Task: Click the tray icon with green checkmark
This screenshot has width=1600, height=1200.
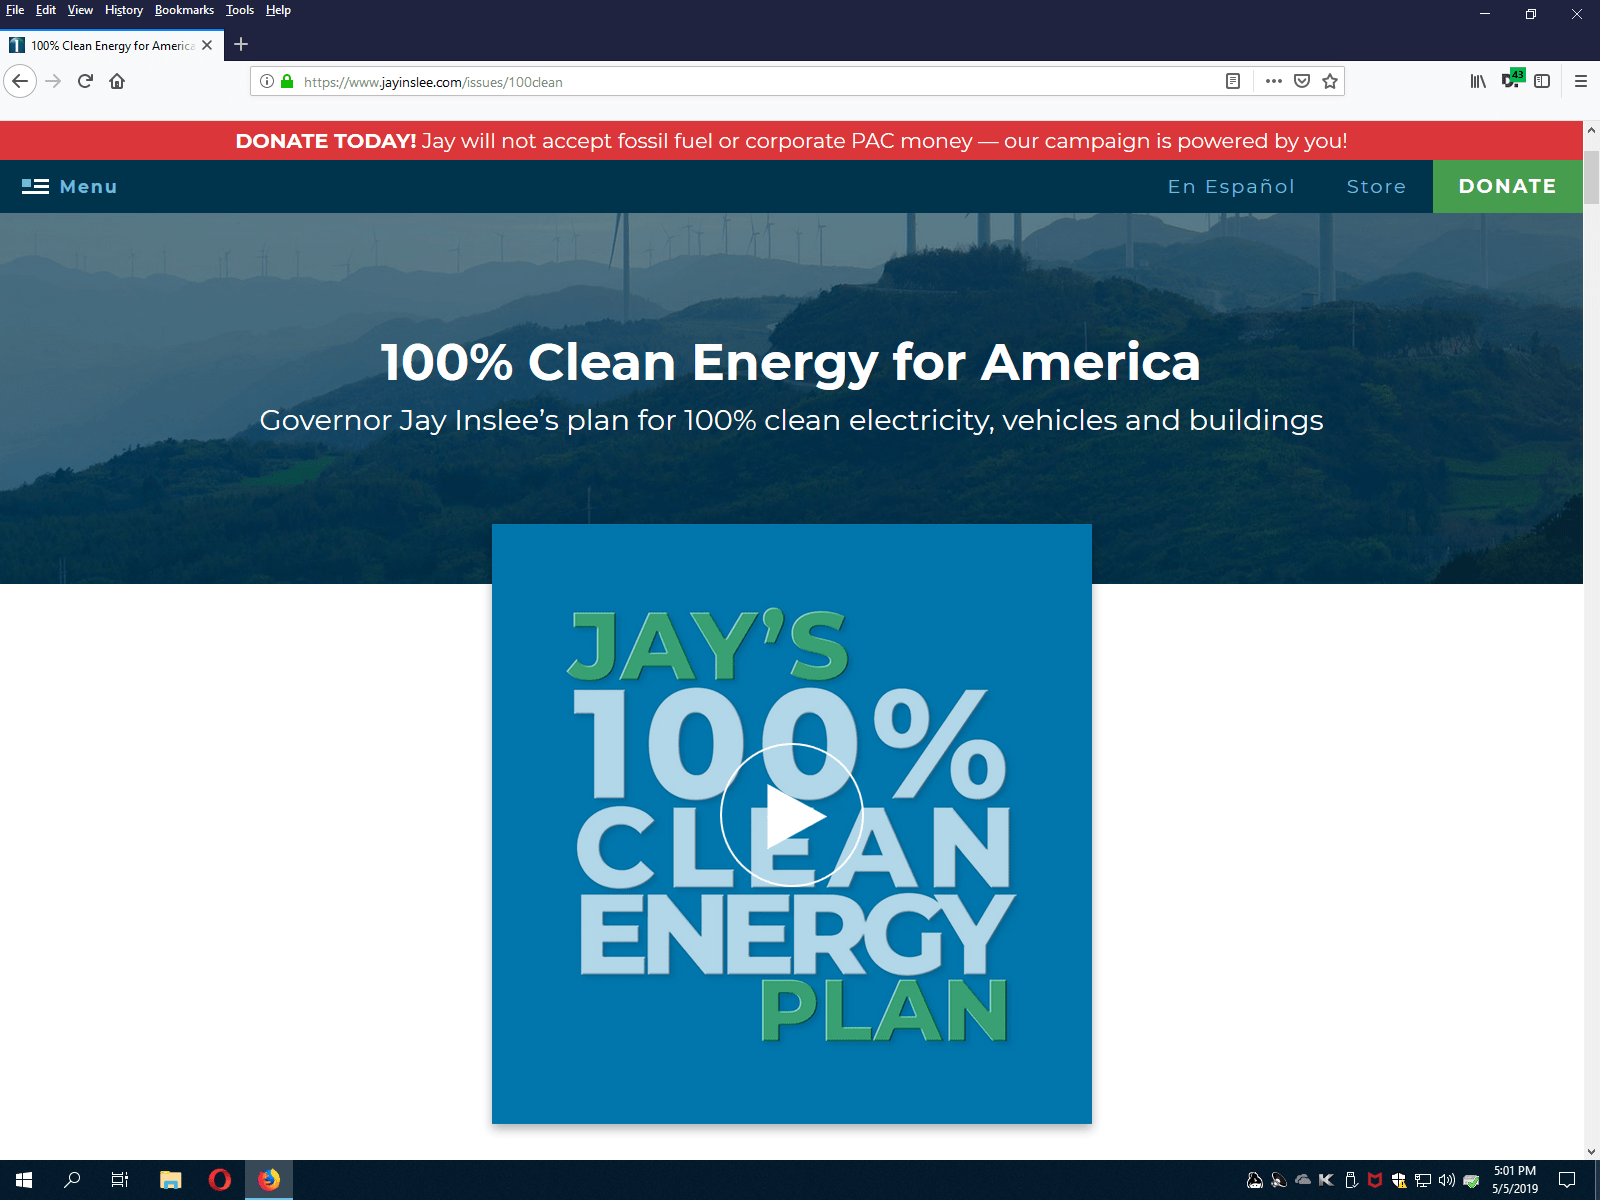Action: click(x=1471, y=1180)
